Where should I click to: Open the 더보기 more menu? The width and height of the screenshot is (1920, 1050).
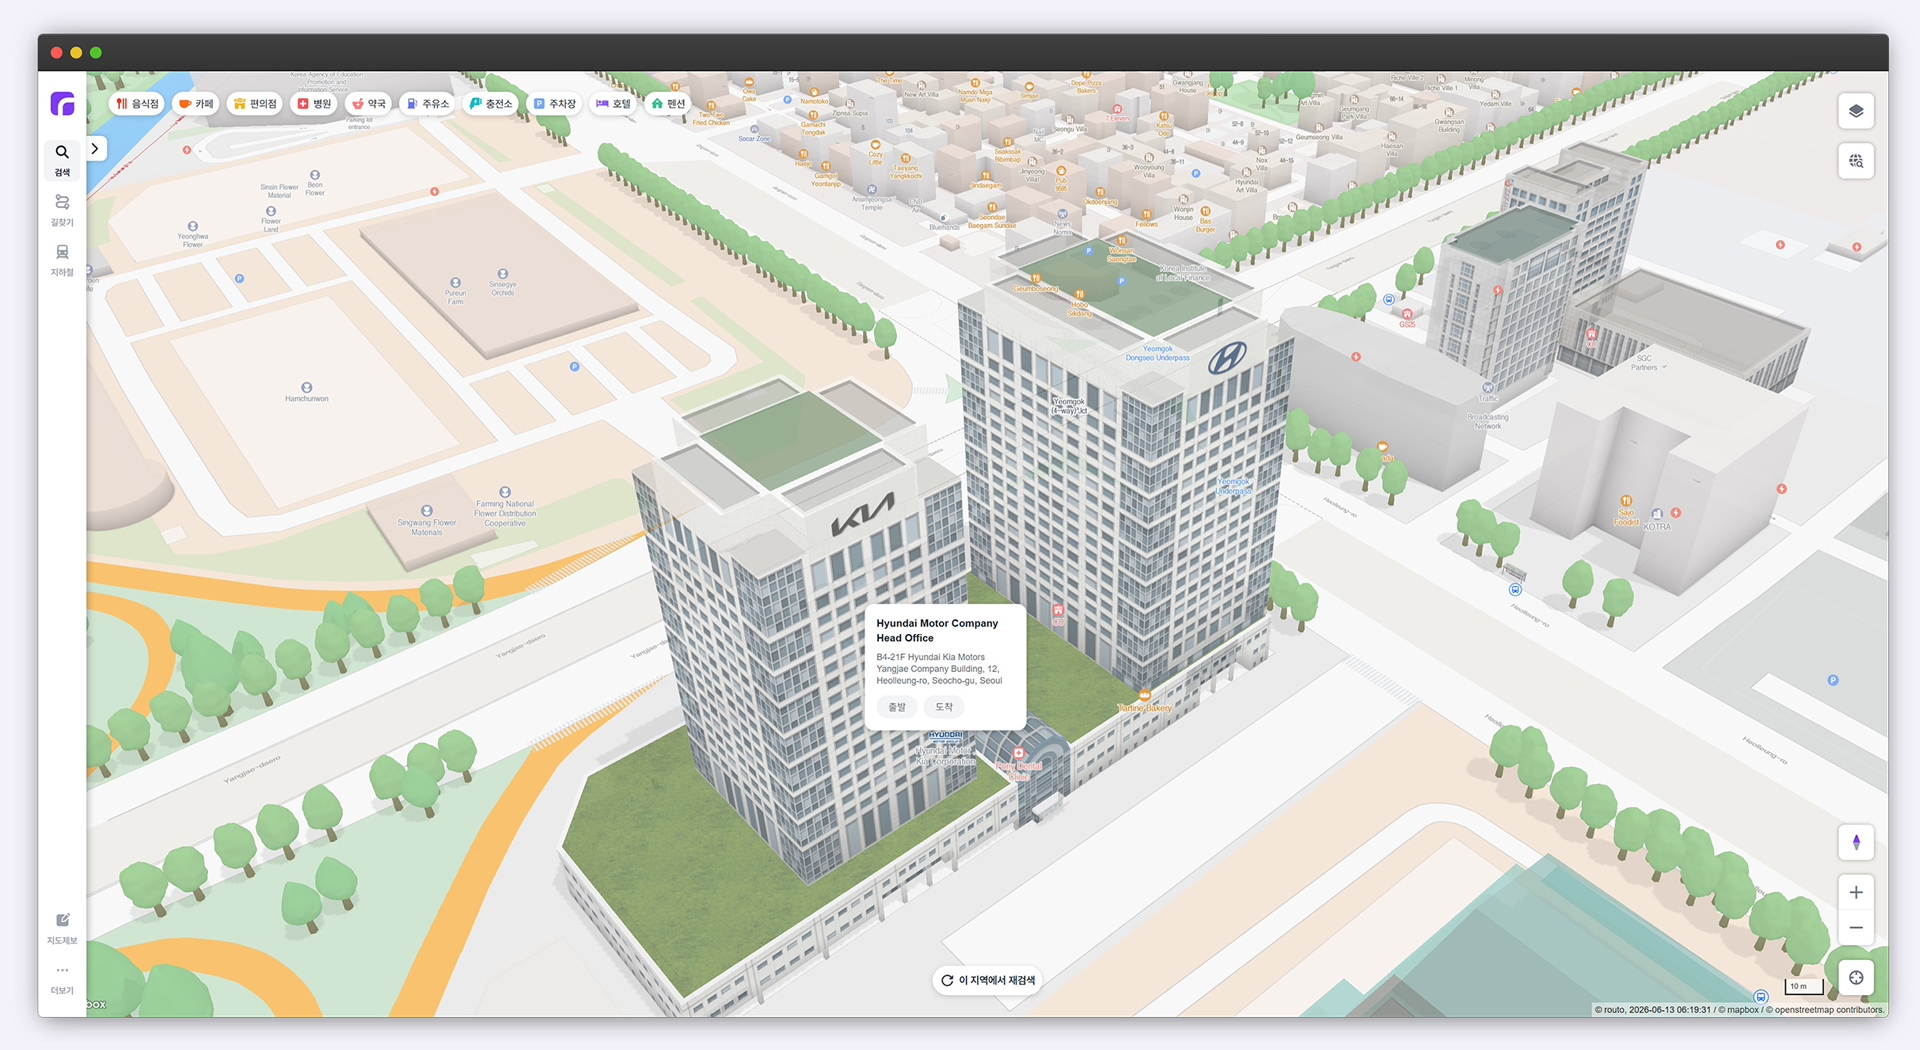(x=62, y=979)
